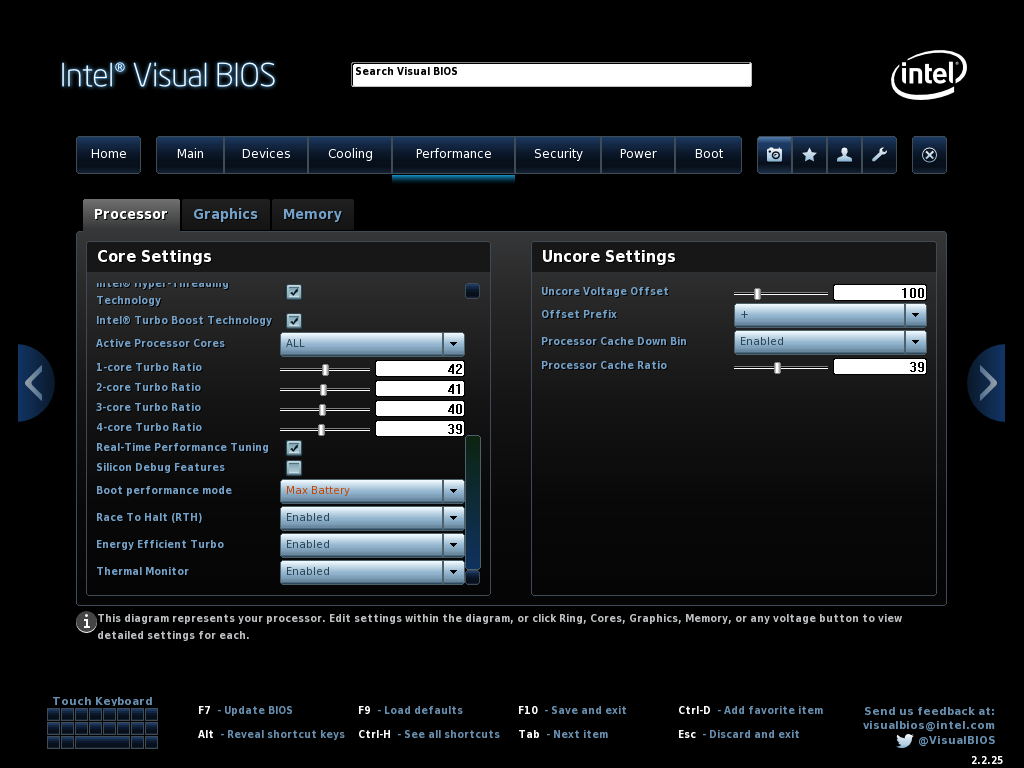Uncheck Real-Time Performance Tuning
Viewport: 1024px width, 768px height.
point(294,448)
